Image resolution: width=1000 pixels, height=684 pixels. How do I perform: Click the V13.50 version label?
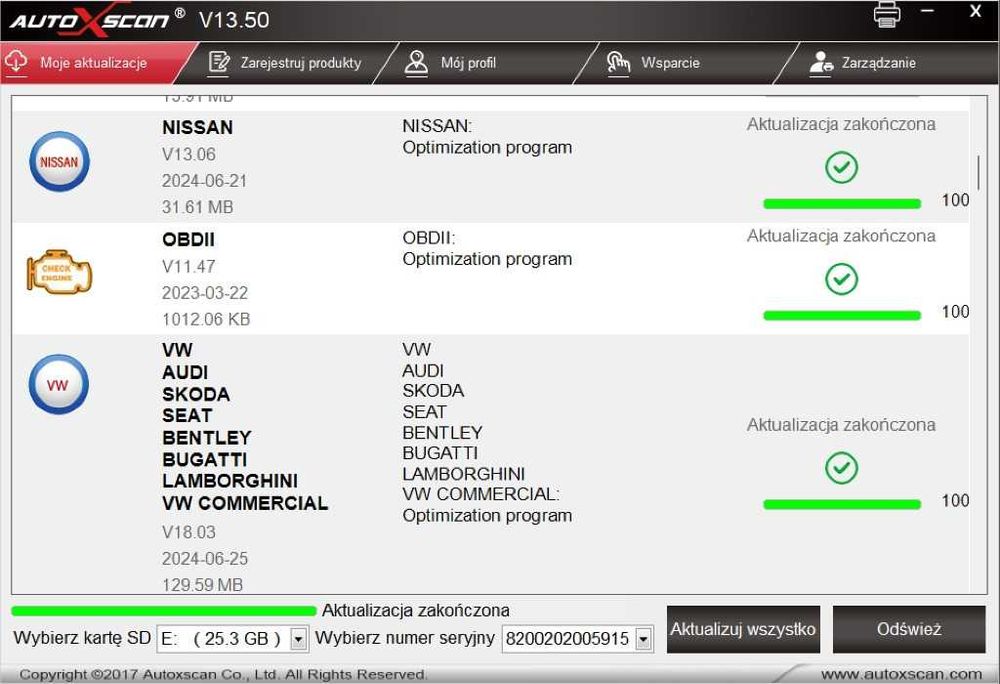[234, 20]
